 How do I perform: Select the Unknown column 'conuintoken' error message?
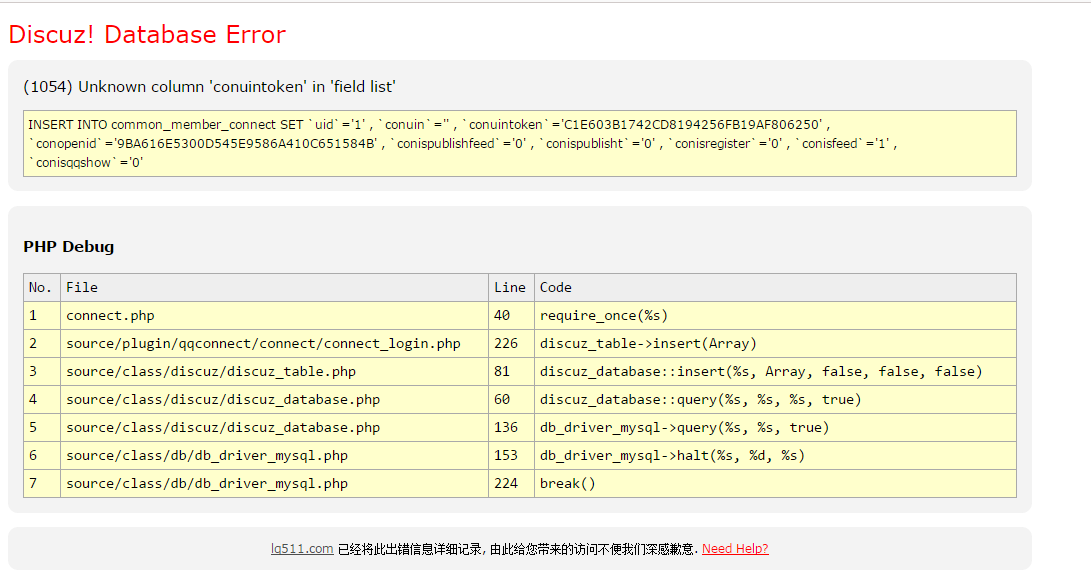(209, 87)
